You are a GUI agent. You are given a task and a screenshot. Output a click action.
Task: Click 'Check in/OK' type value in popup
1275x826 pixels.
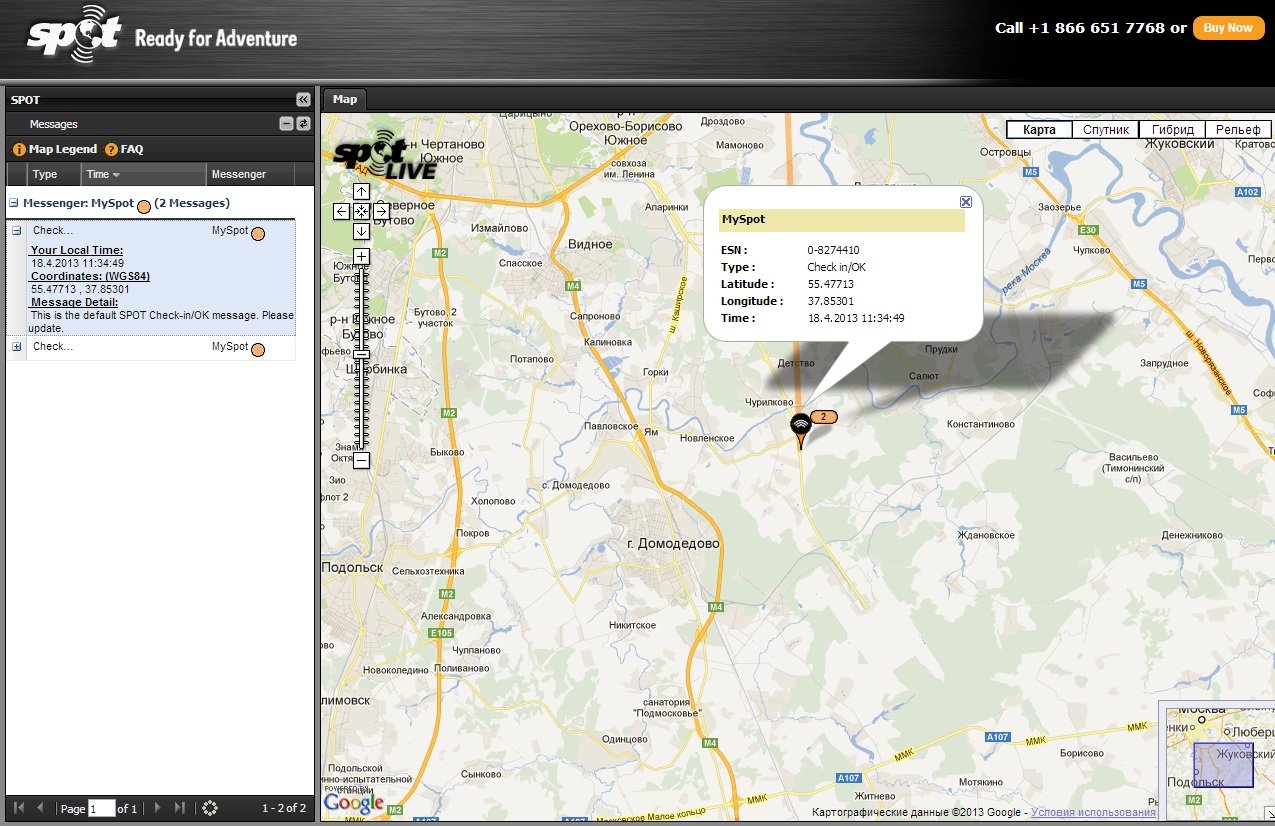837,267
